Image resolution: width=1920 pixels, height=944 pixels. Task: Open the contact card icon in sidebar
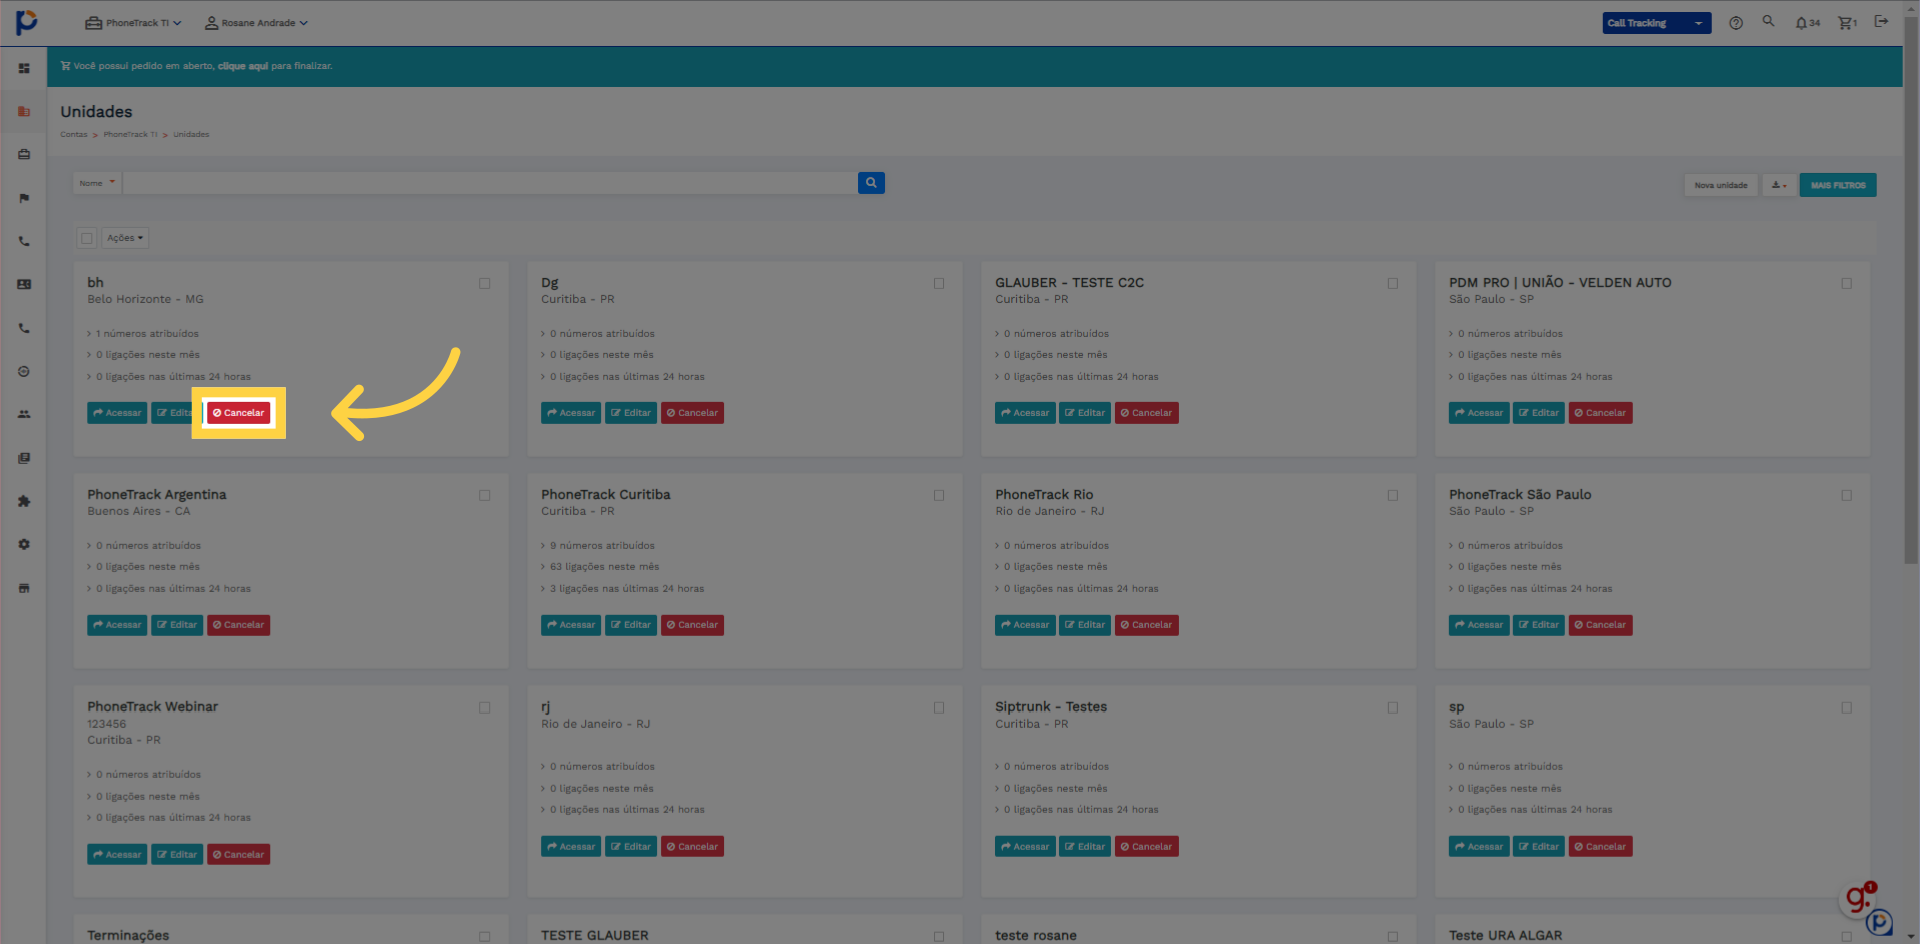tap(24, 284)
